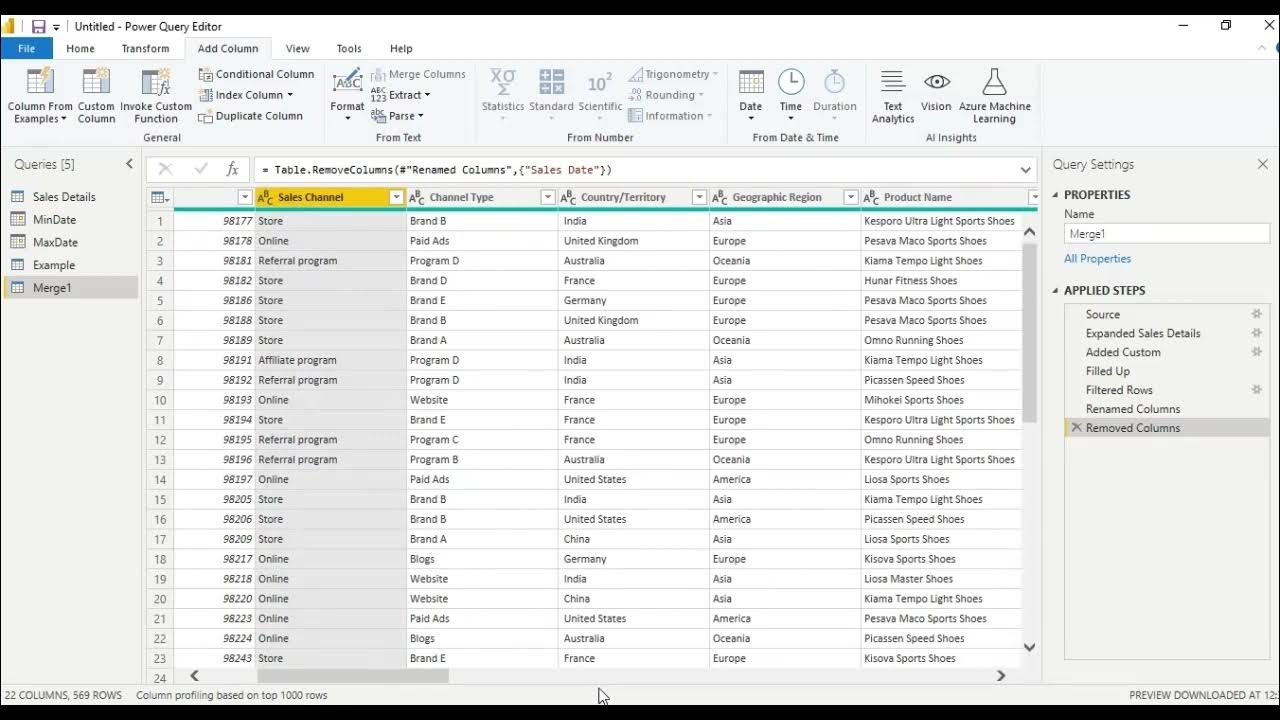This screenshot has width=1280, height=720.
Task: Click the Save icon in title bar
Action: (x=38, y=26)
